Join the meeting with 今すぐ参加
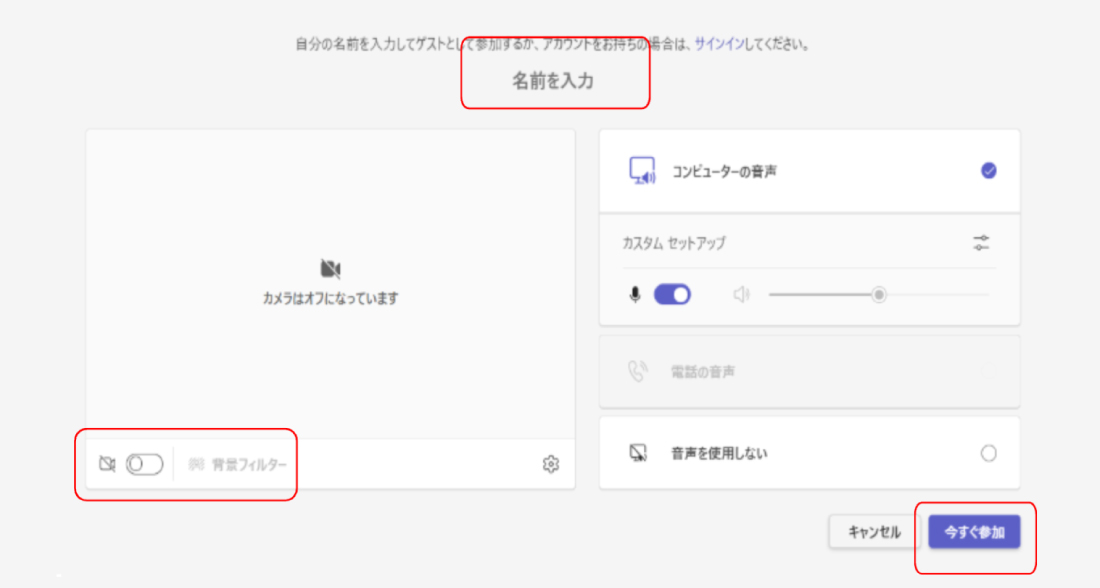 (973, 532)
